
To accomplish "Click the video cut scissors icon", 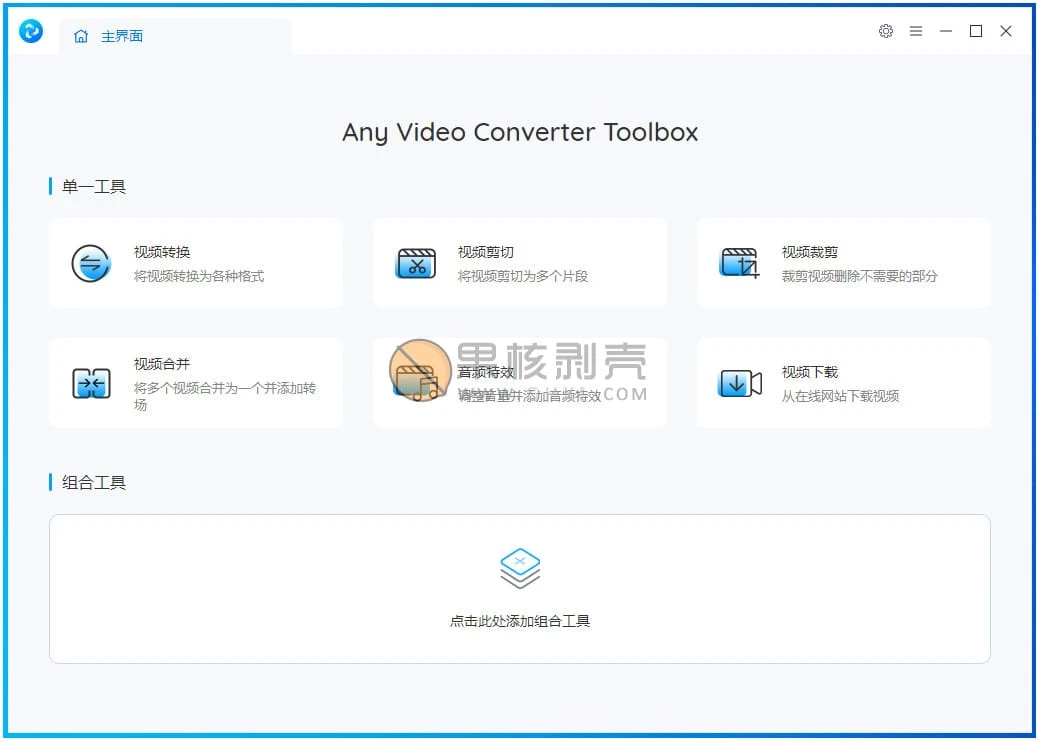I will [415, 263].
